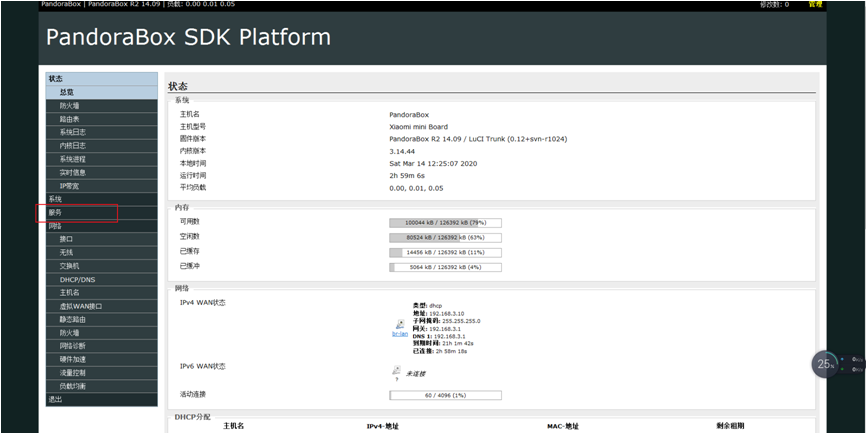Screen dimensions: 867x434
Task: Click the 活动连接 progress bar
Action: coord(445,395)
